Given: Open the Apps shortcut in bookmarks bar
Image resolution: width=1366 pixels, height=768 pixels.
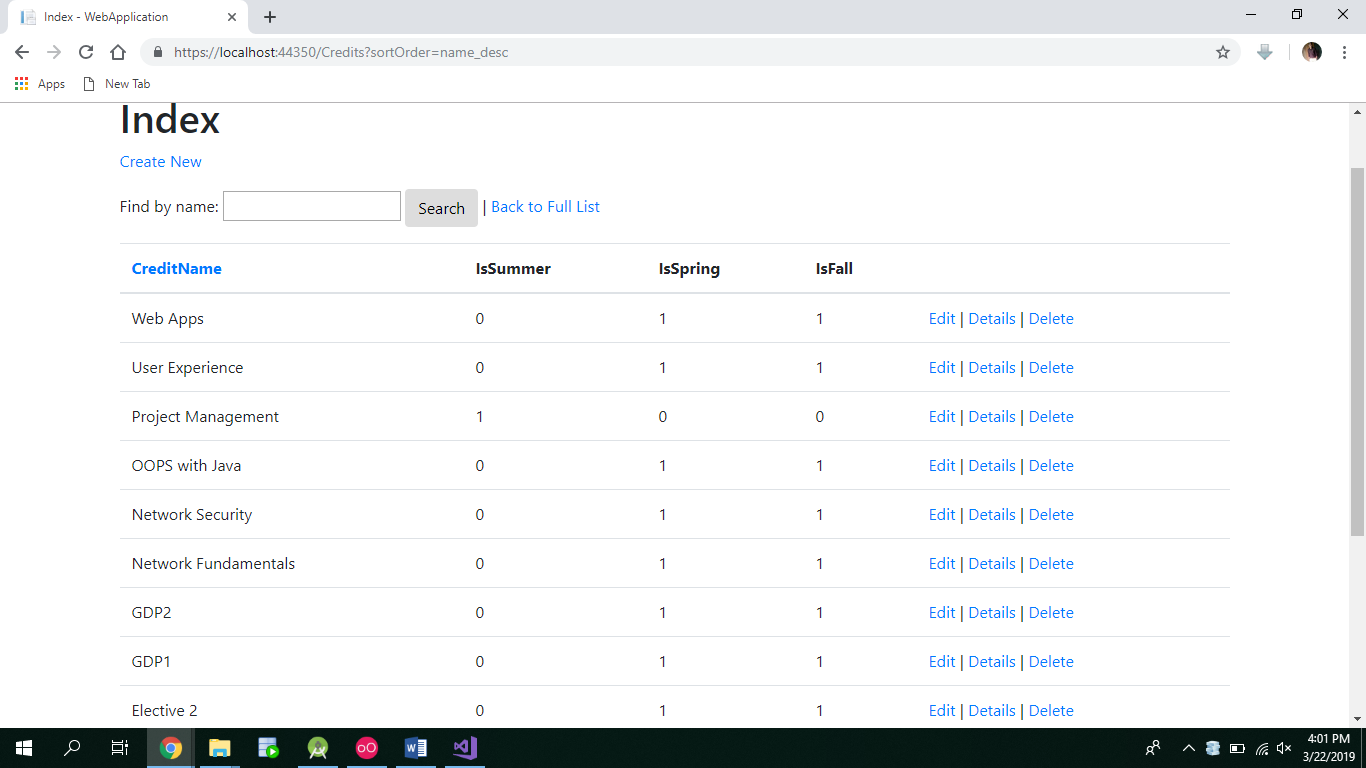Looking at the screenshot, I should (x=40, y=84).
